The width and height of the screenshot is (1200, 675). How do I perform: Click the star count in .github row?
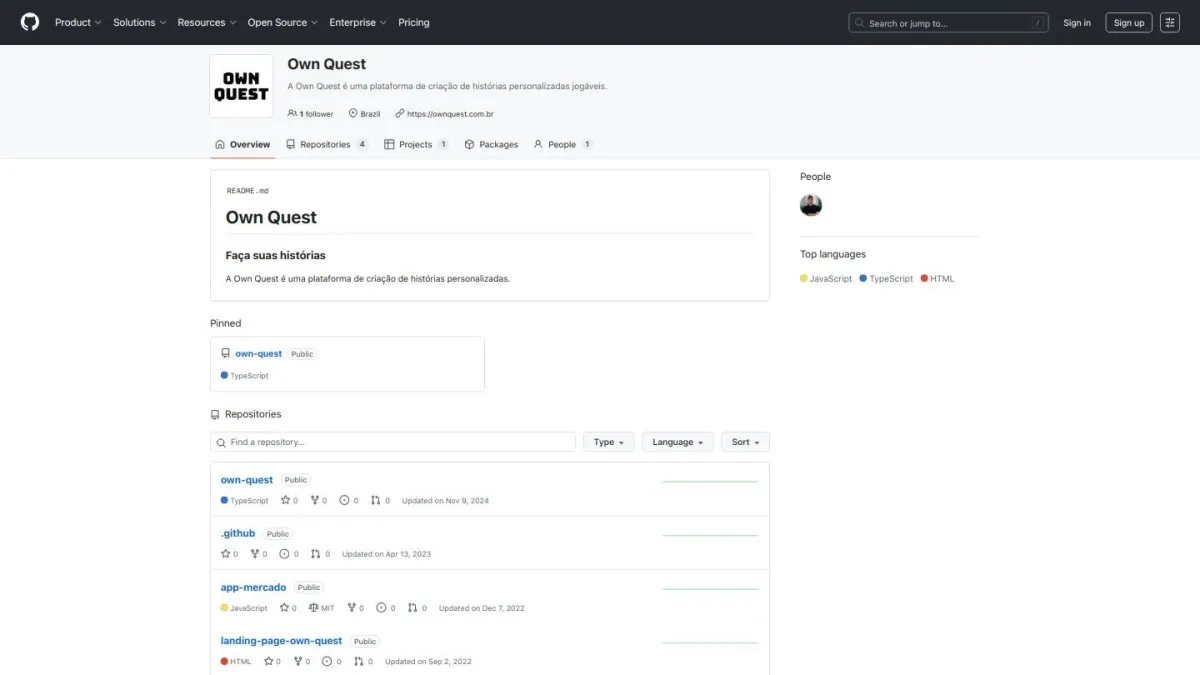pyautogui.click(x=229, y=554)
